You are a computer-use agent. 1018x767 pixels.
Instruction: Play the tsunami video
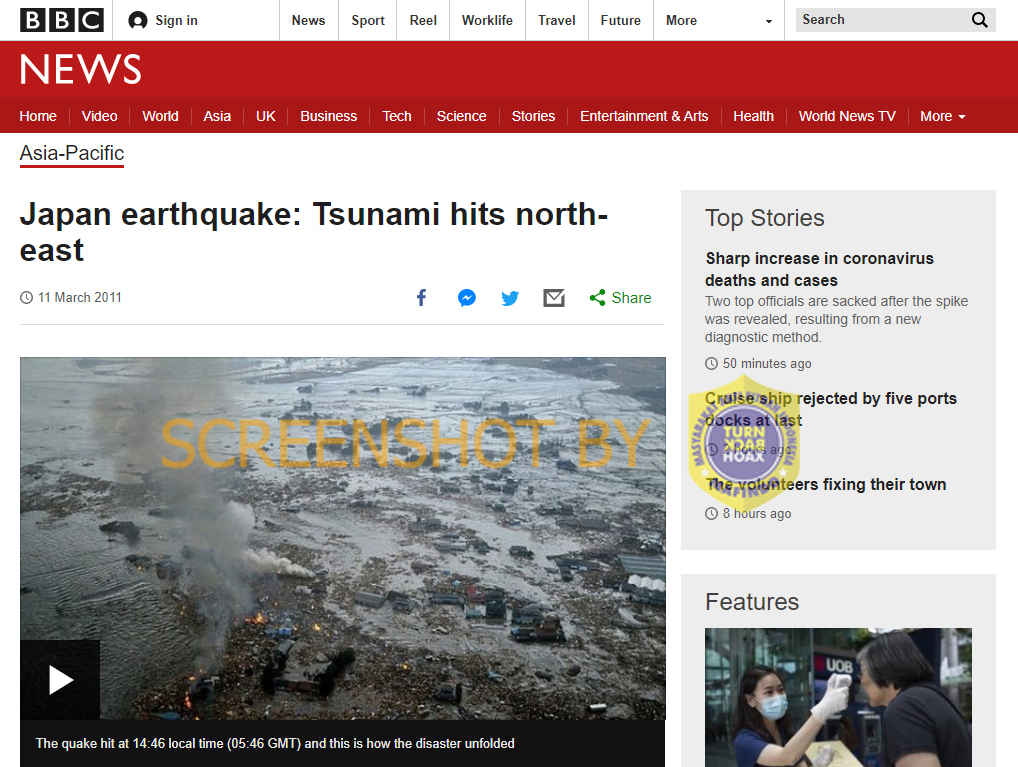tap(60, 680)
